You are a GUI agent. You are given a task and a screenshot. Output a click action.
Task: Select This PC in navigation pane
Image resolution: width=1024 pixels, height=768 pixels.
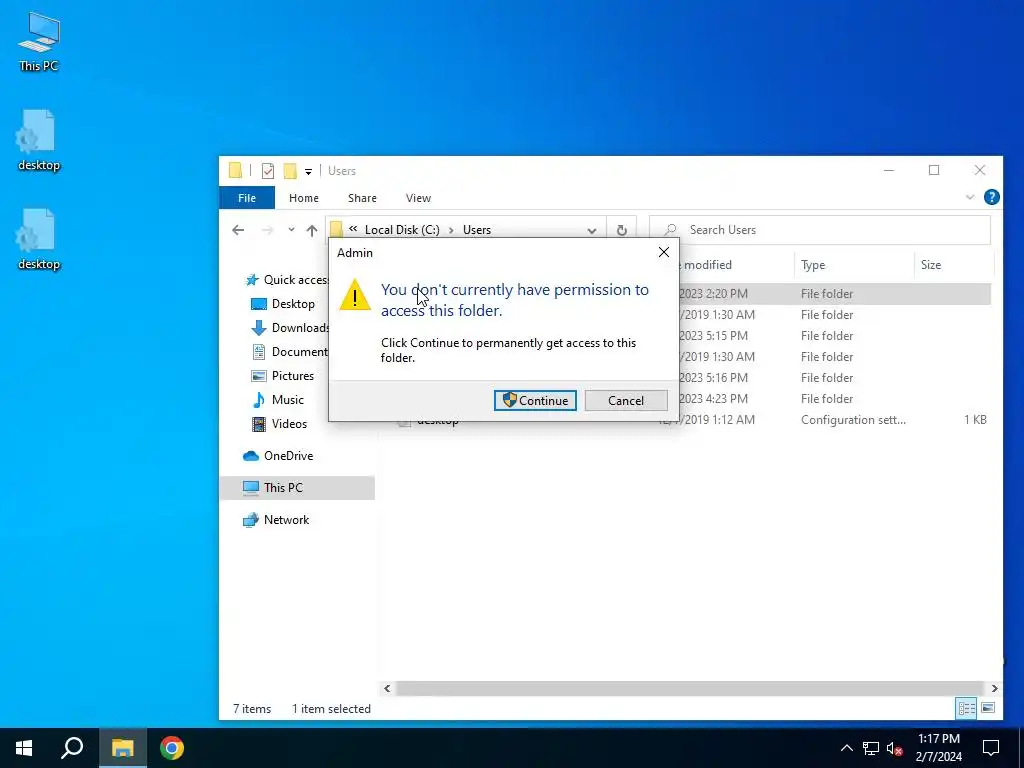tap(297, 488)
